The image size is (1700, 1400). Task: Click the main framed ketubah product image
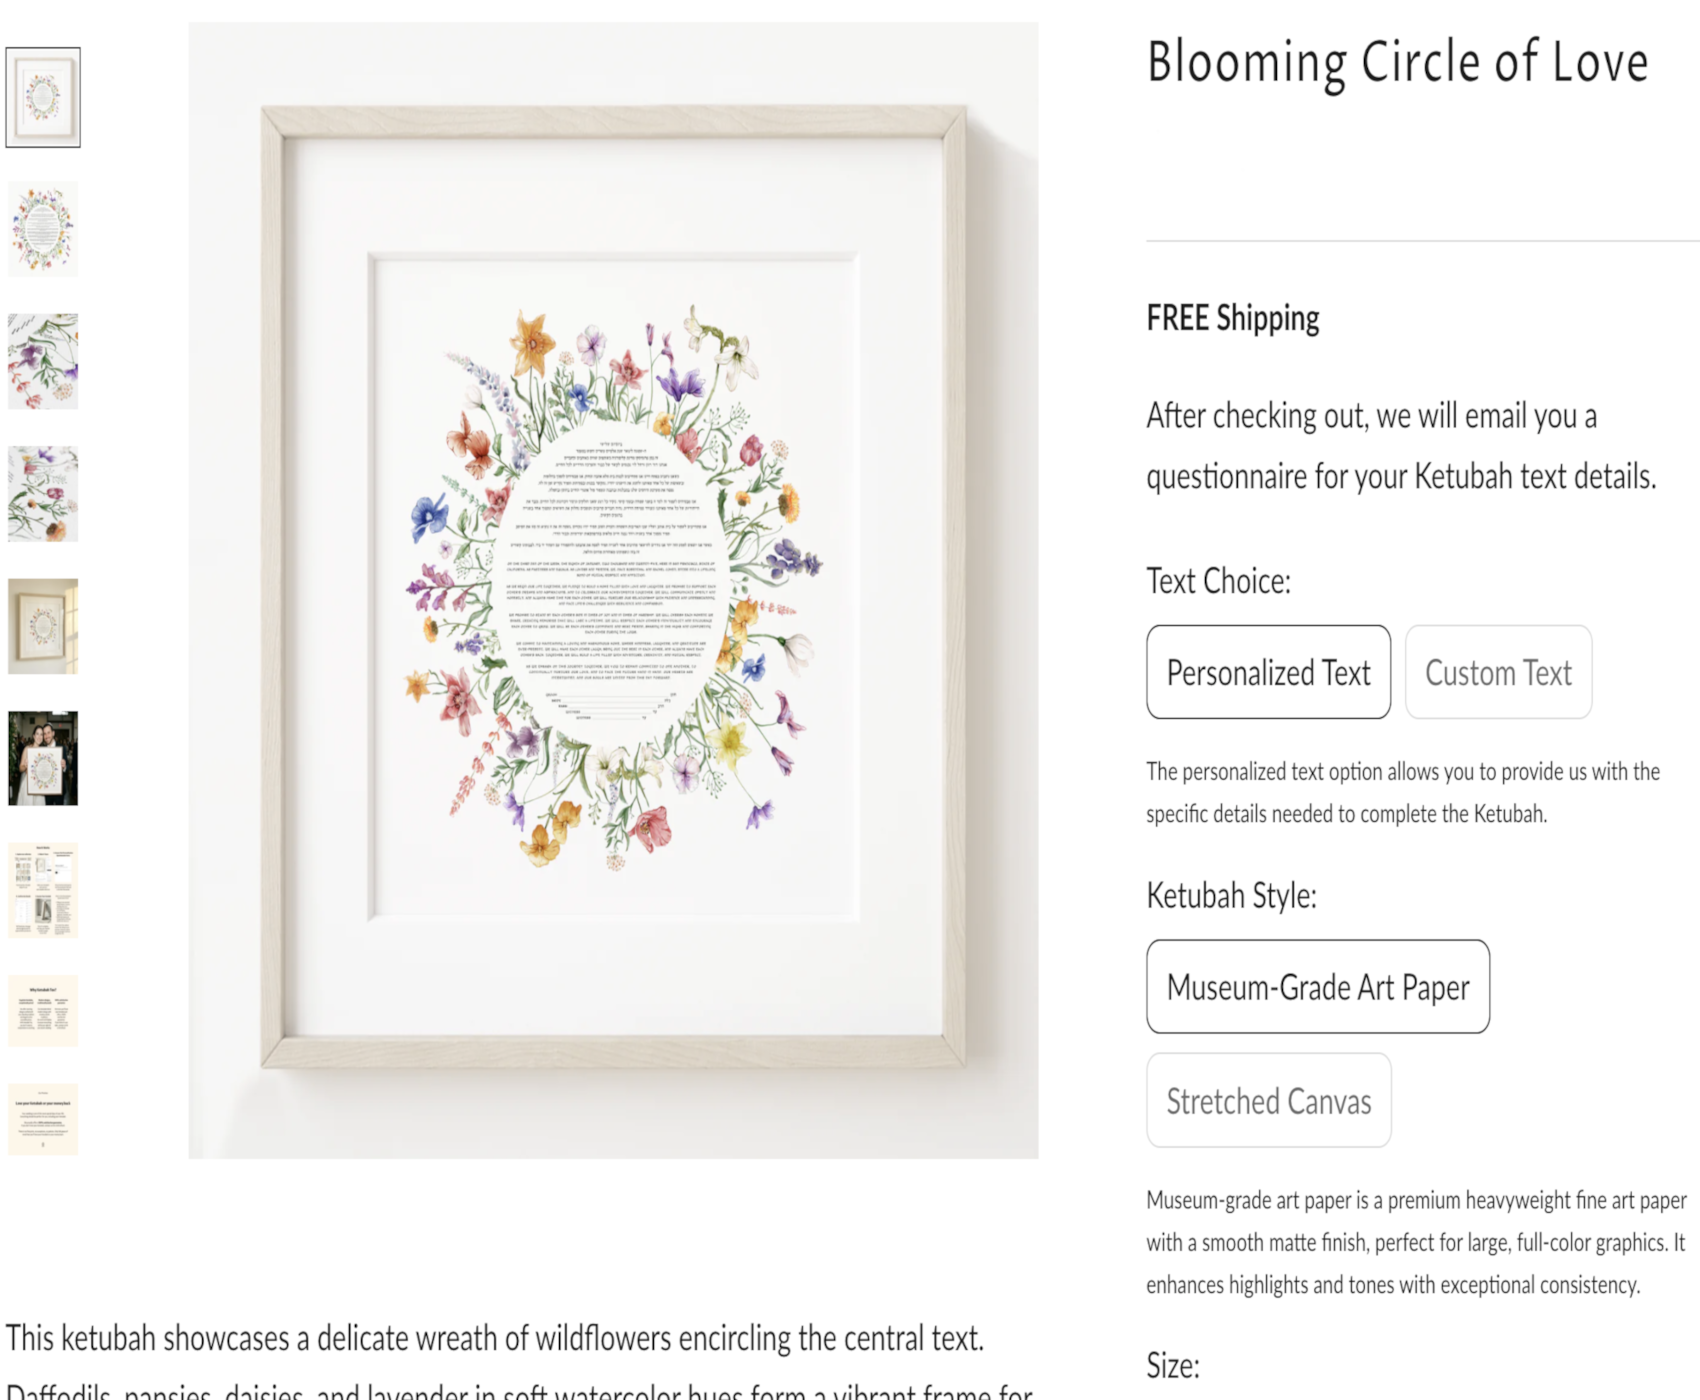(x=613, y=590)
